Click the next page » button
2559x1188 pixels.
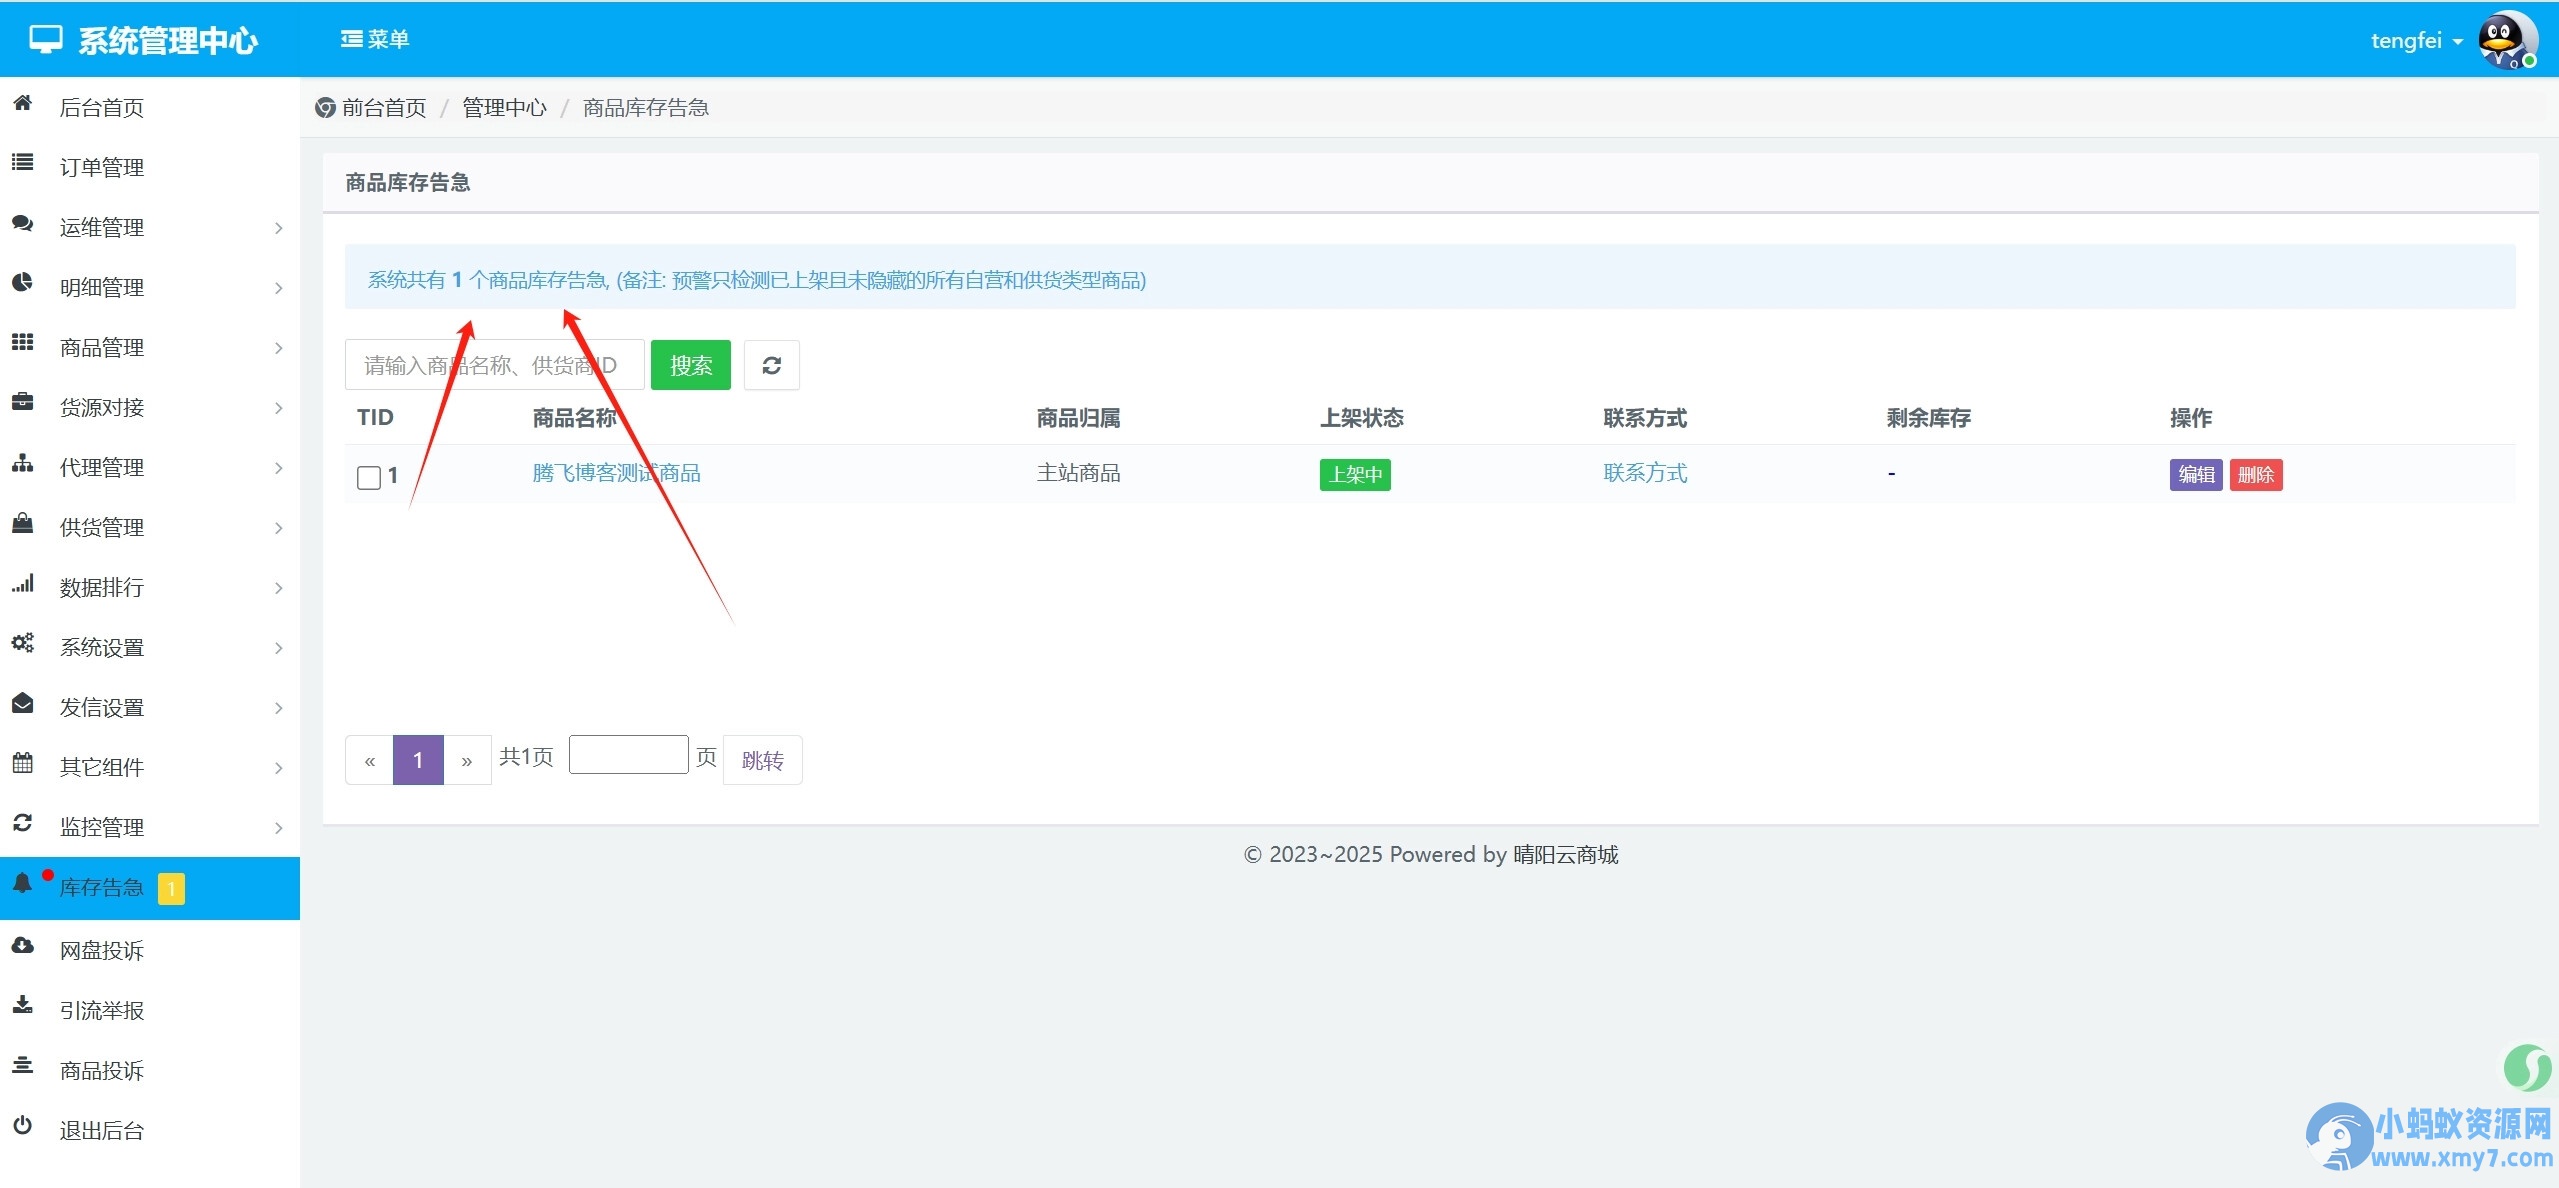tap(467, 760)
